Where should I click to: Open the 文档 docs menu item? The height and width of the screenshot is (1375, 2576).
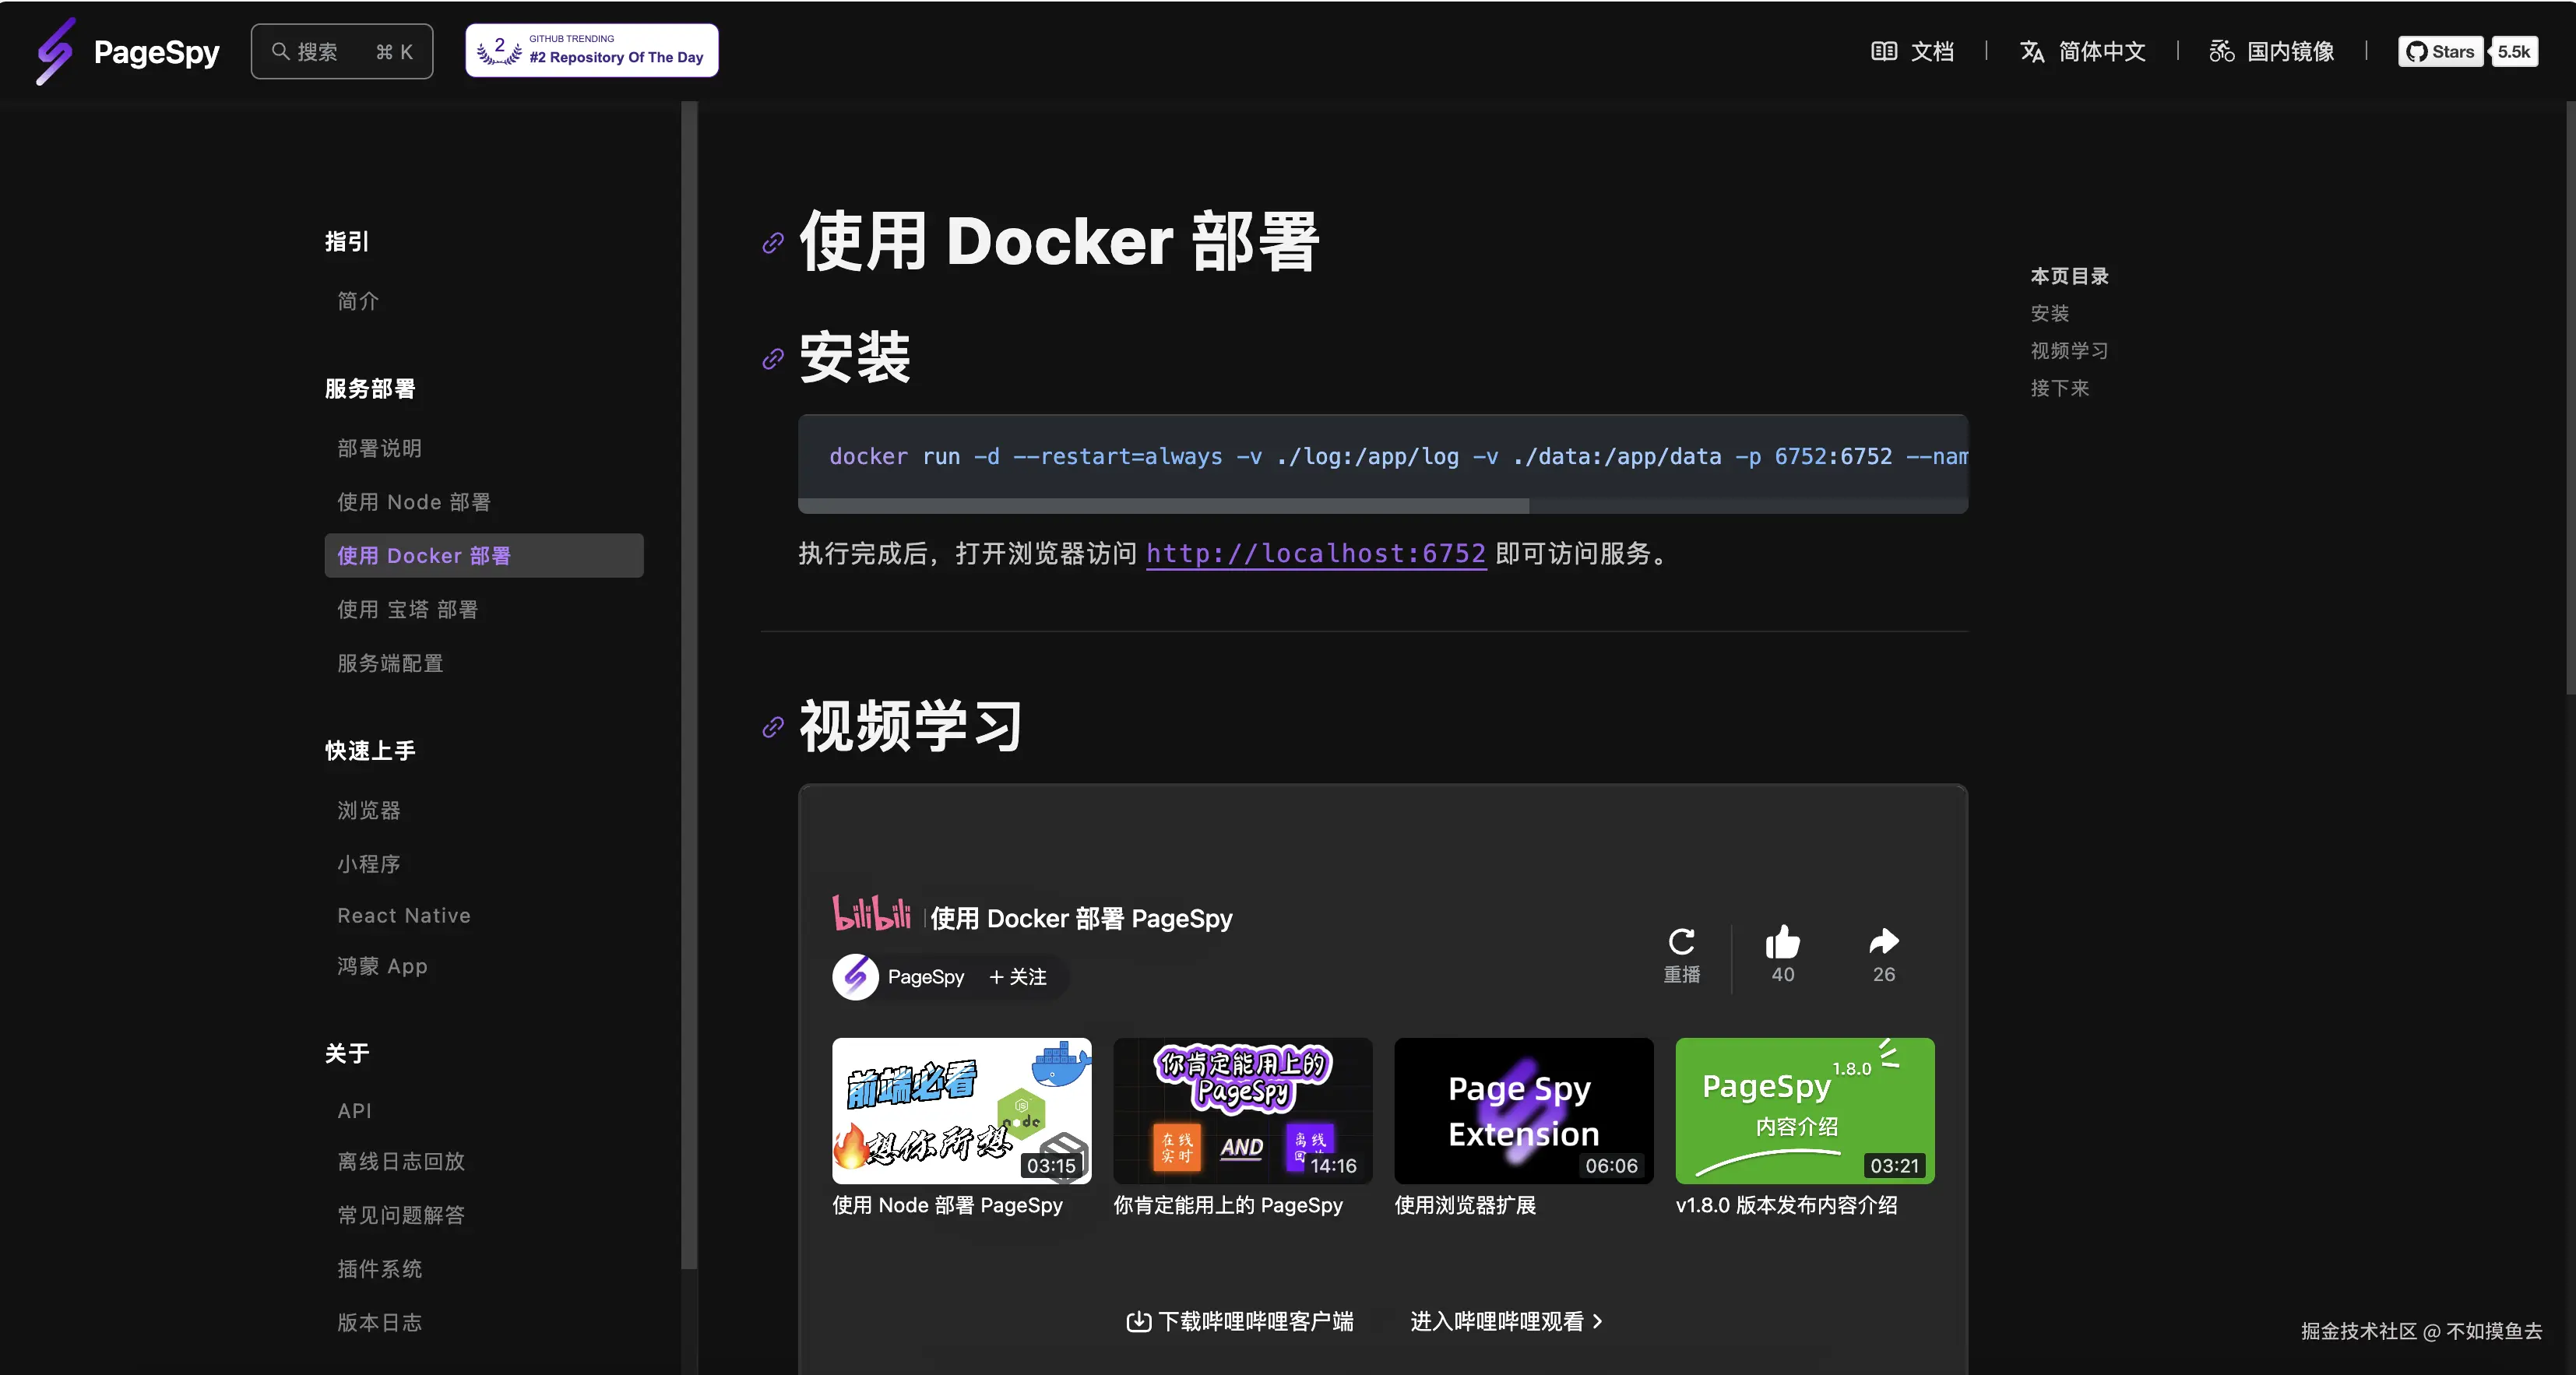click(x=1912, y=51)
